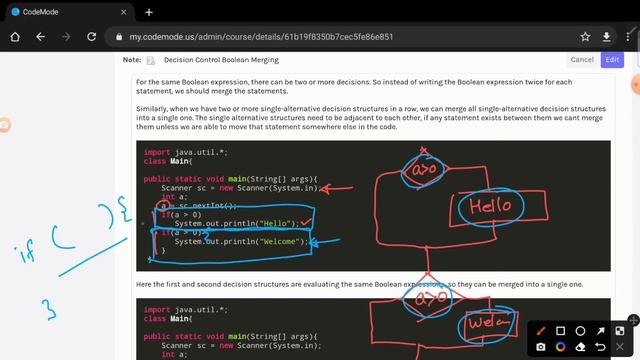Take a screenshot with the camera tool
Image resolution: width=640 pixels, height=360 pixels.
tap(541, 347)
